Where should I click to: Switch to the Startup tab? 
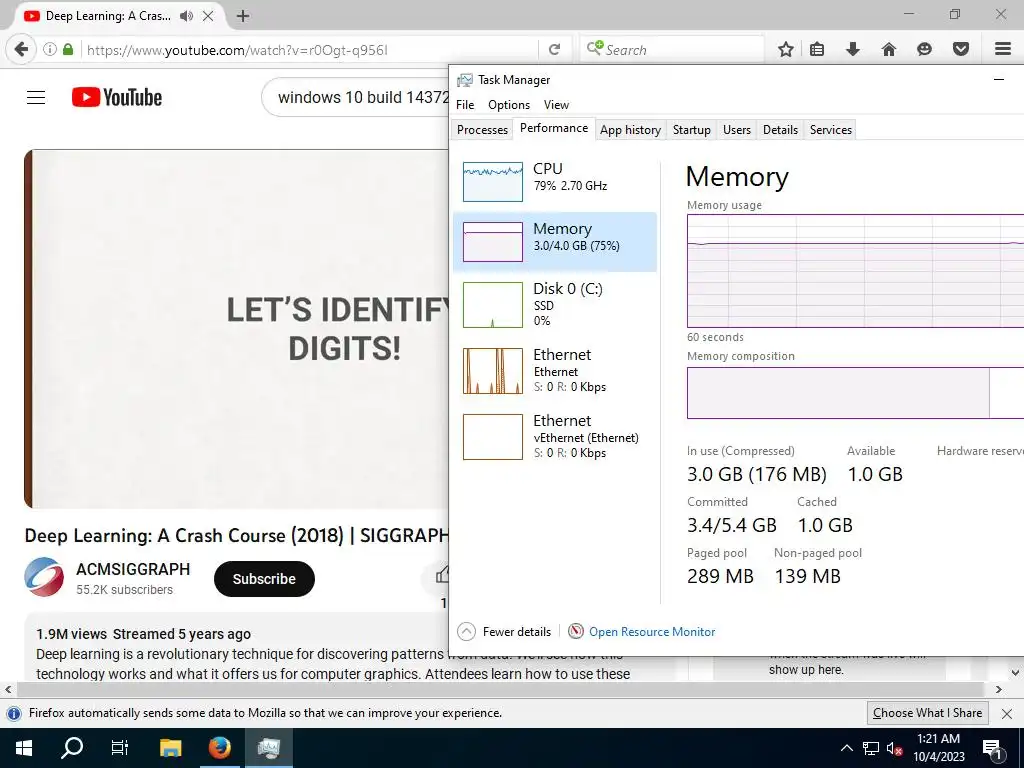pos(692,129)
